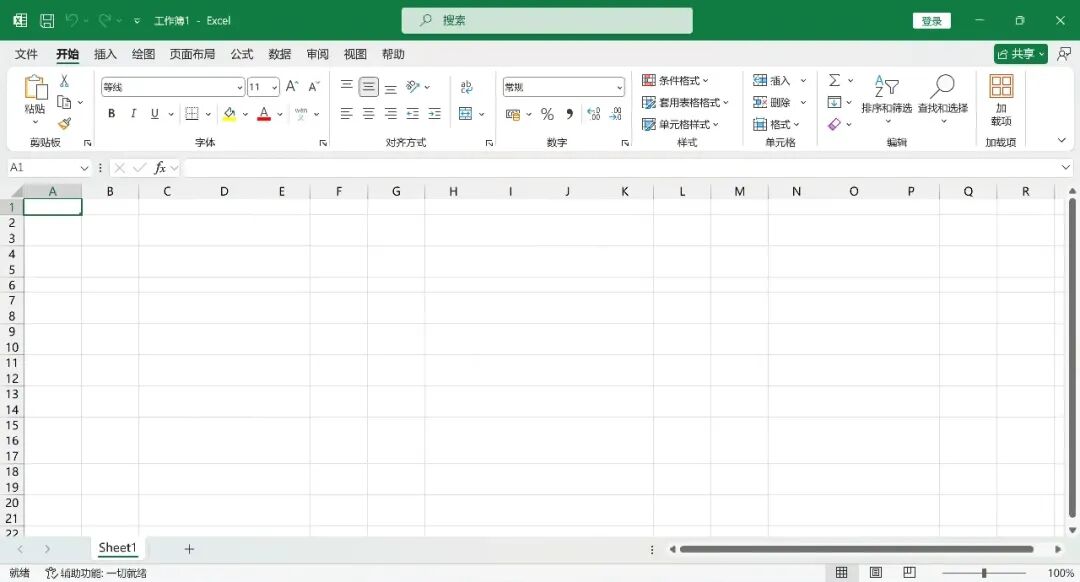Image resolution: width=1080 pixels, height=582 pixels.
Task: Click Delete cells button
Action: (771, 103)
